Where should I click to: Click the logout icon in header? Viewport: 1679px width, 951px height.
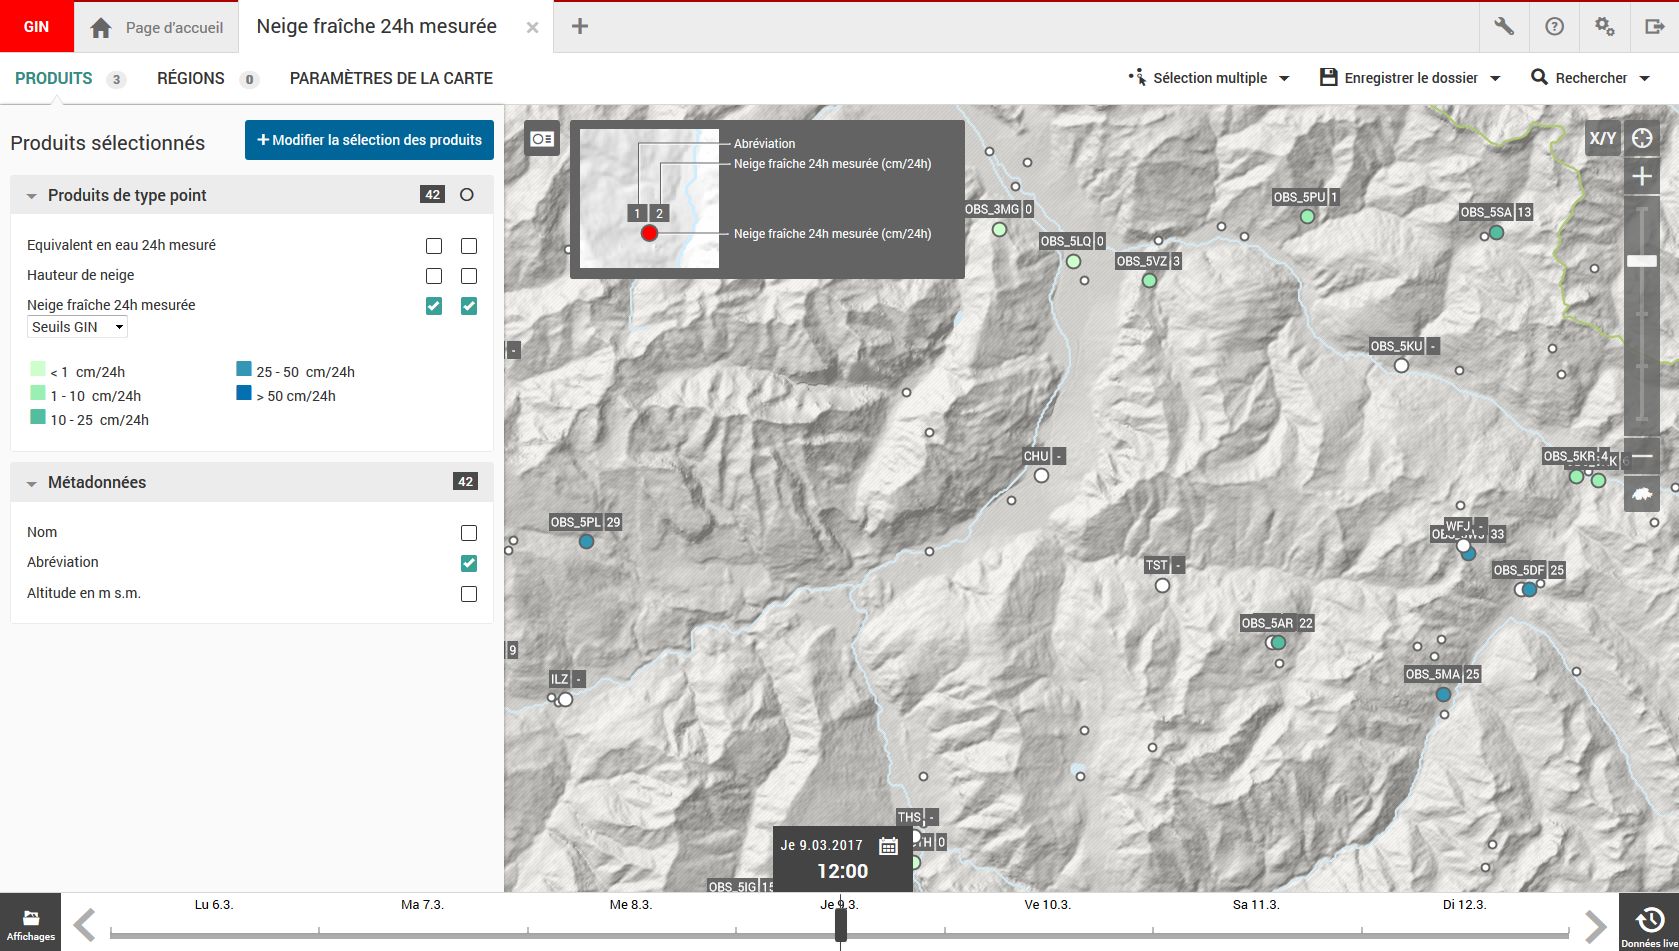[1654, 27]
